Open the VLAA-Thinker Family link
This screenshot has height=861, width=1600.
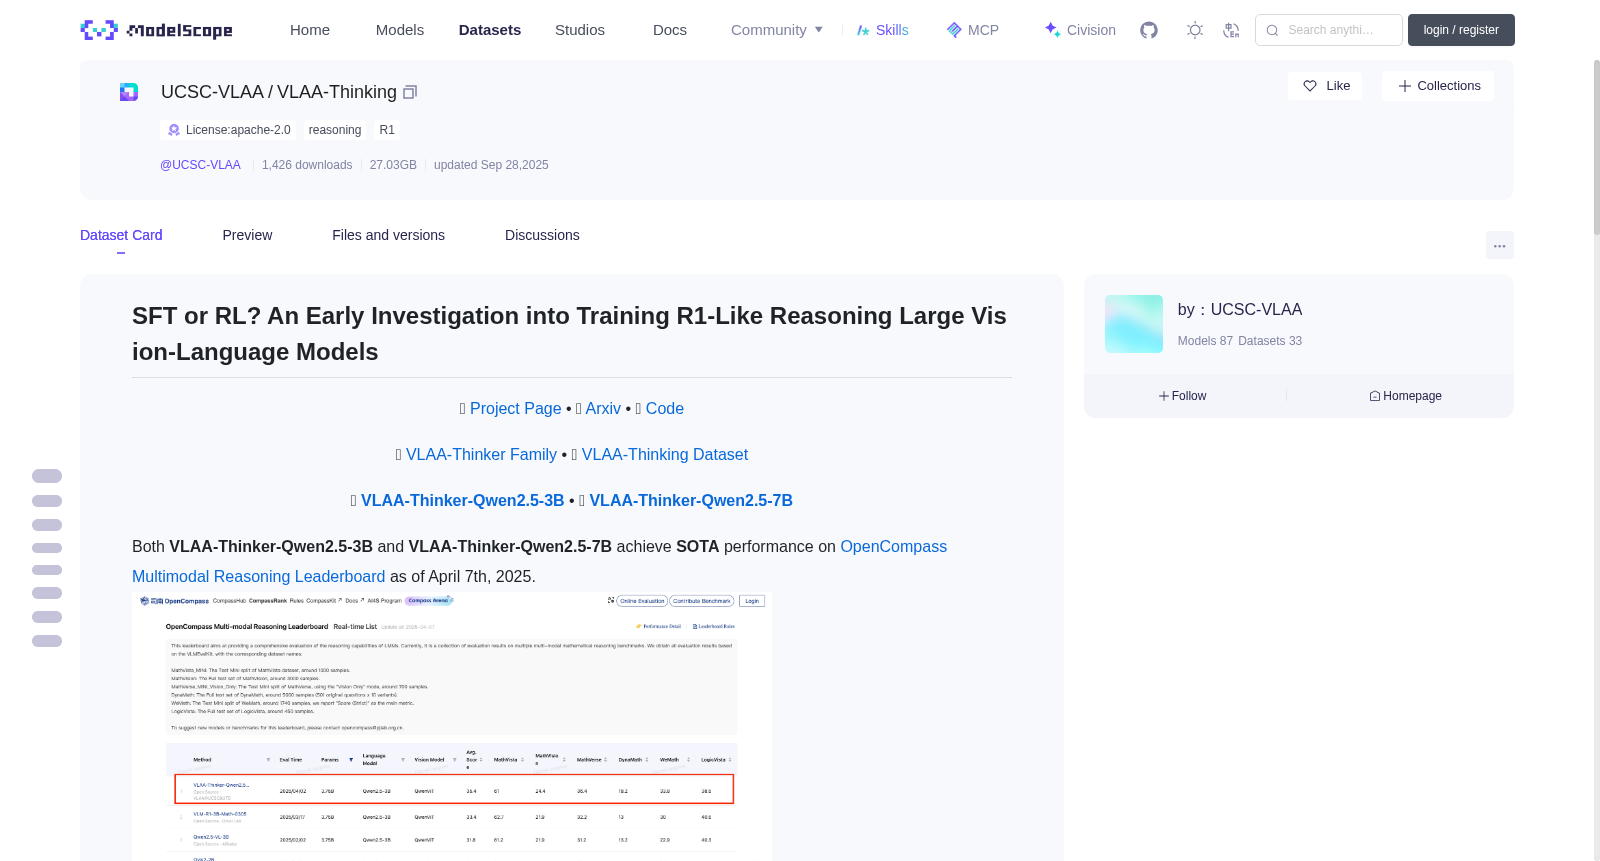tap(481, 454)
